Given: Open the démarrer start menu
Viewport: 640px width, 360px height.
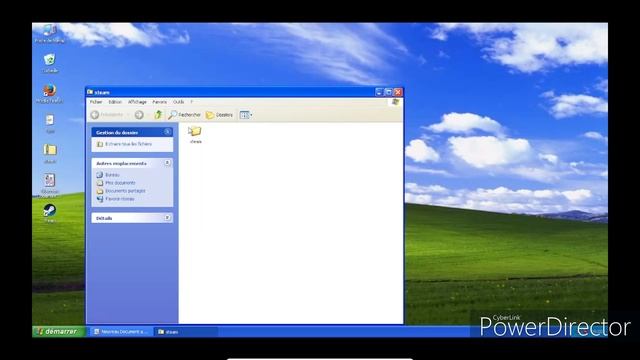Looking at the screenshot, I should (58, 331).
